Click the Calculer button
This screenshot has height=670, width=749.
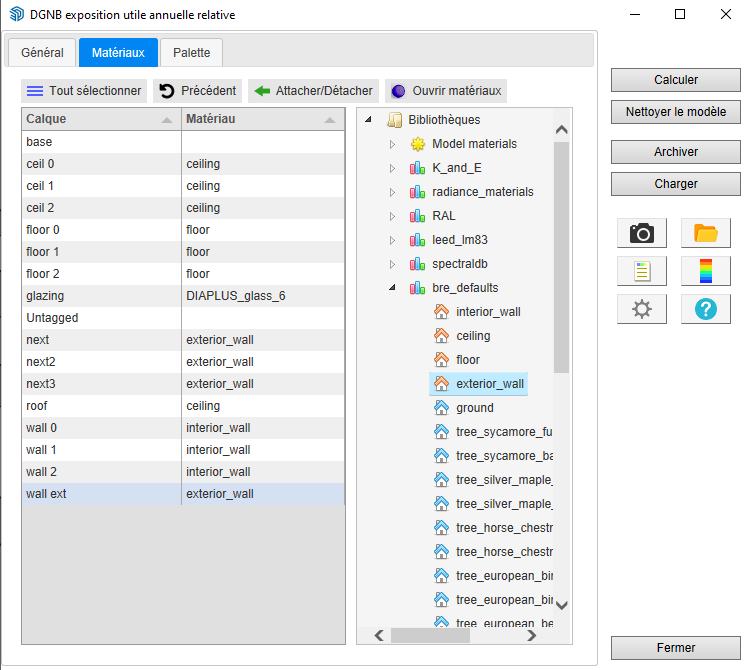[675, 80]
